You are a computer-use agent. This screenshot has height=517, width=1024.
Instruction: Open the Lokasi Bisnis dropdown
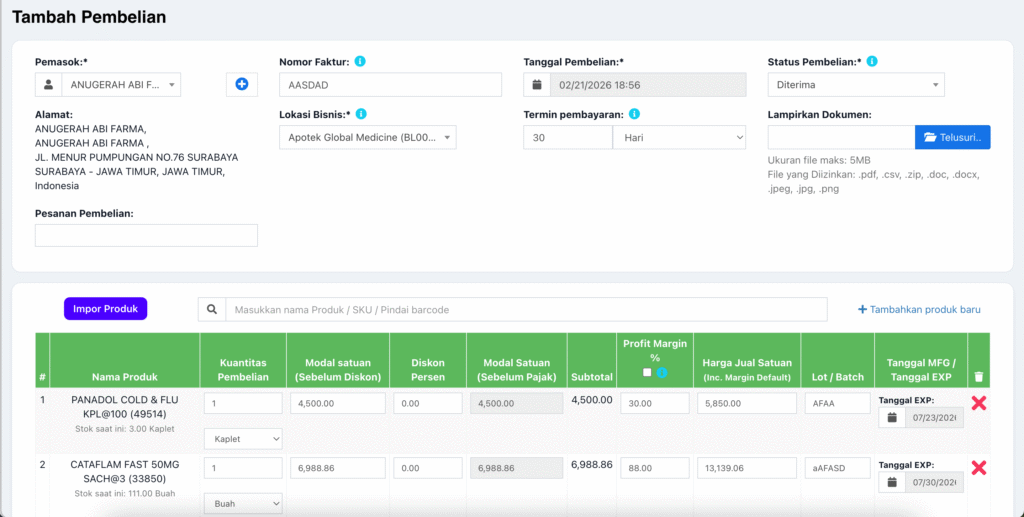click(367, 137)
